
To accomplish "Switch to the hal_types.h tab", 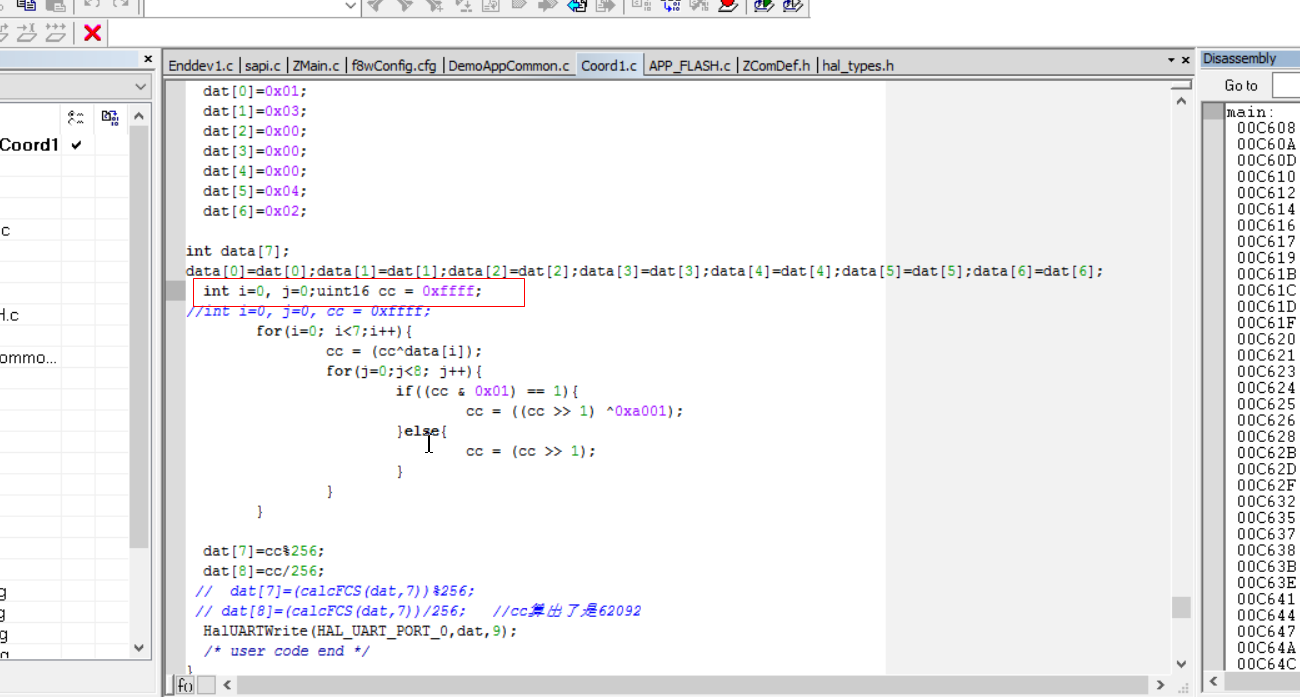I will click(x=858, y=65).
